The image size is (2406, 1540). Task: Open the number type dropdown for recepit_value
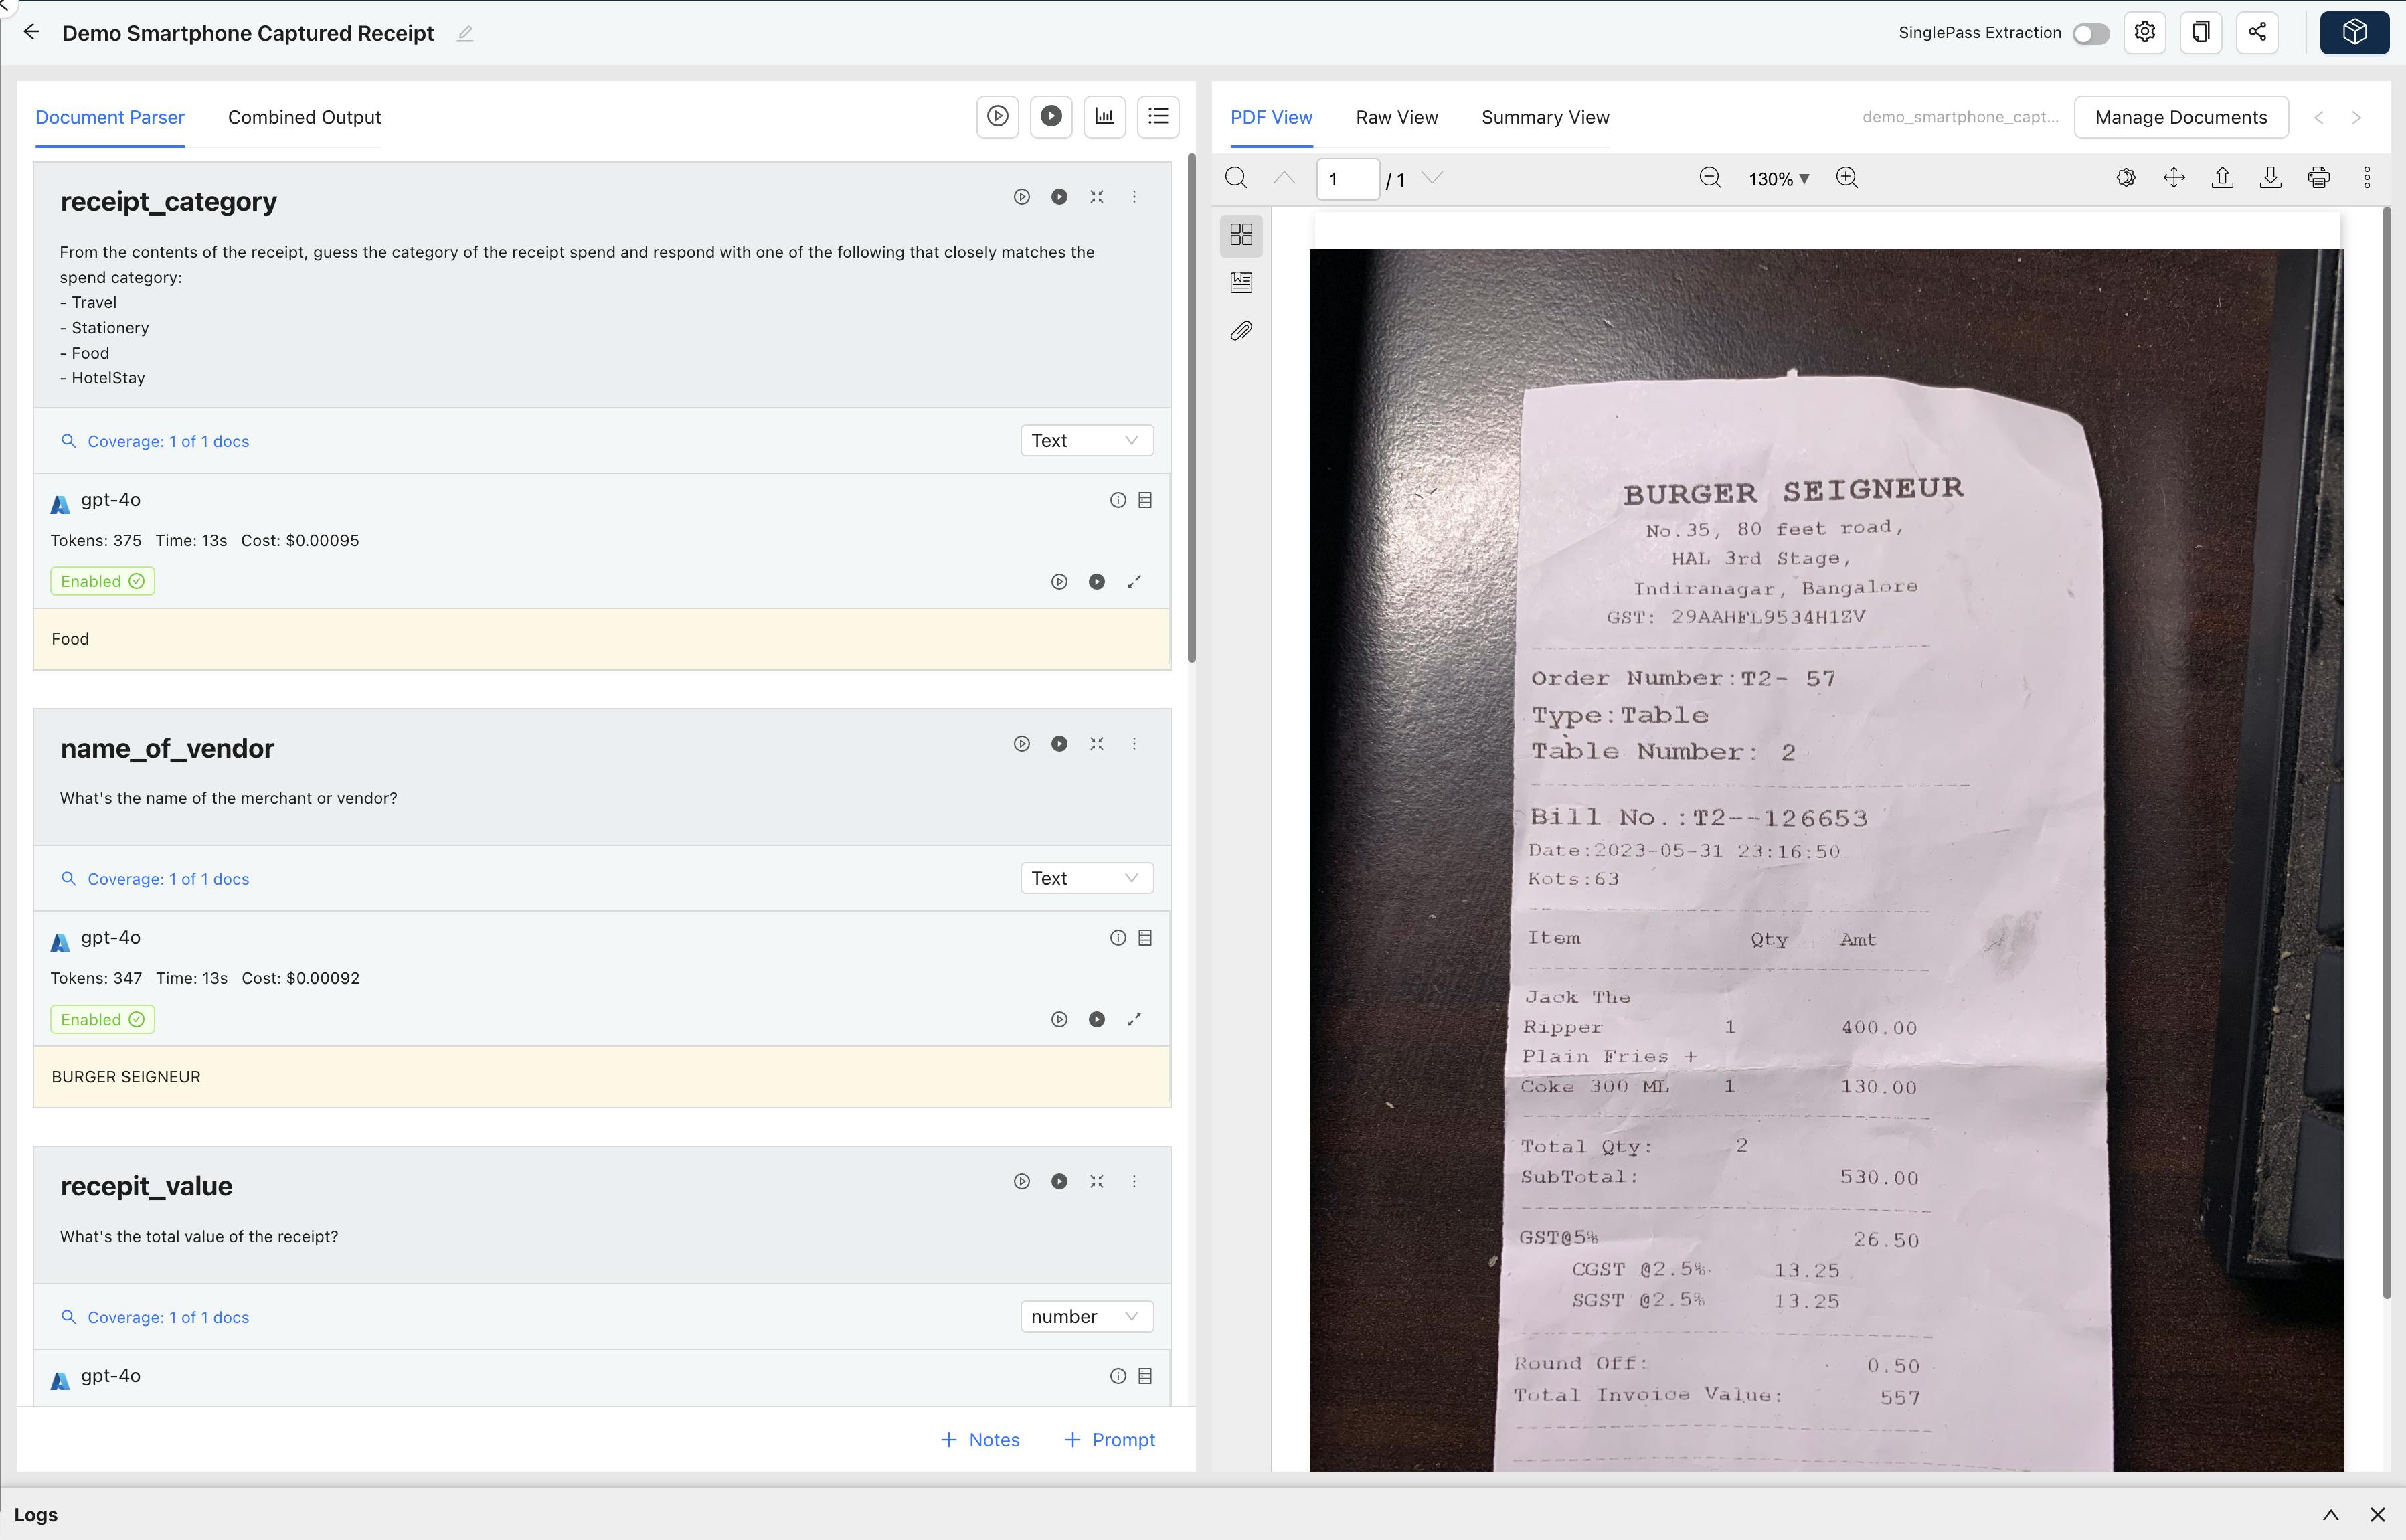point(1086,1317)
